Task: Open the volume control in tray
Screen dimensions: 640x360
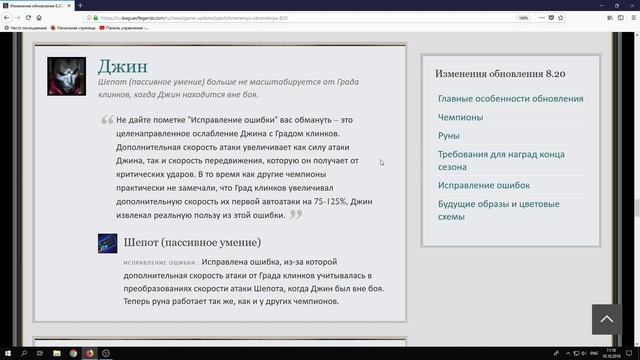Action: pyautogui.click(x=584, y=353)
